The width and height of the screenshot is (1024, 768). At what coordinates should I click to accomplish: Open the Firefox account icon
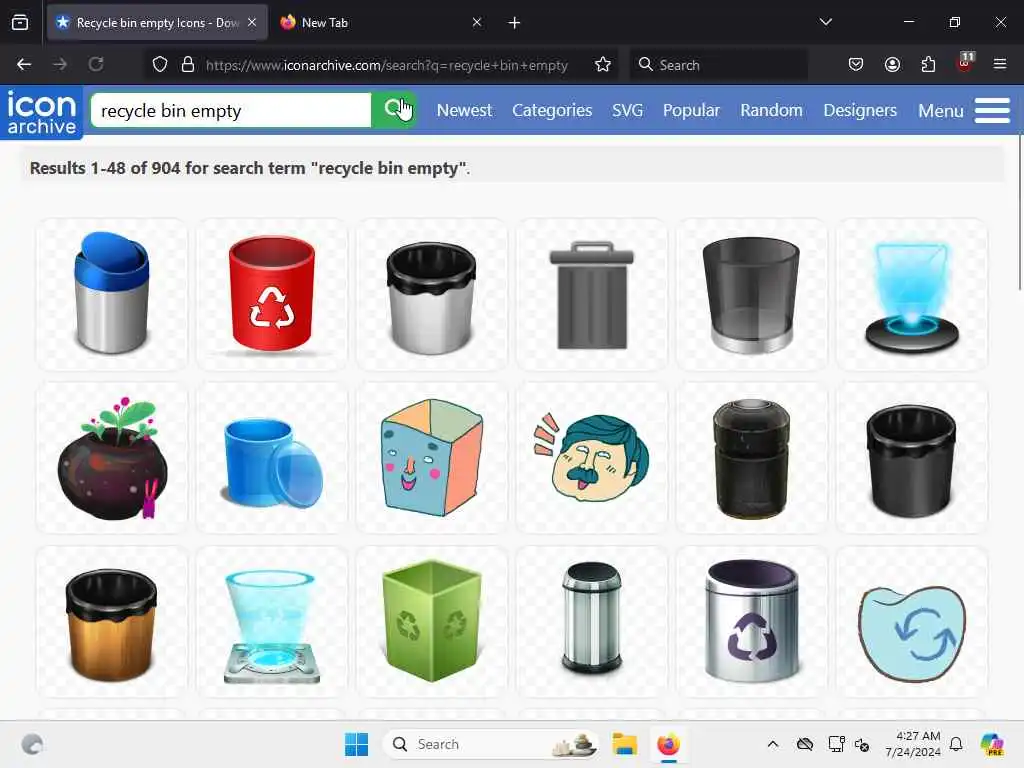[x=892, y=64]
